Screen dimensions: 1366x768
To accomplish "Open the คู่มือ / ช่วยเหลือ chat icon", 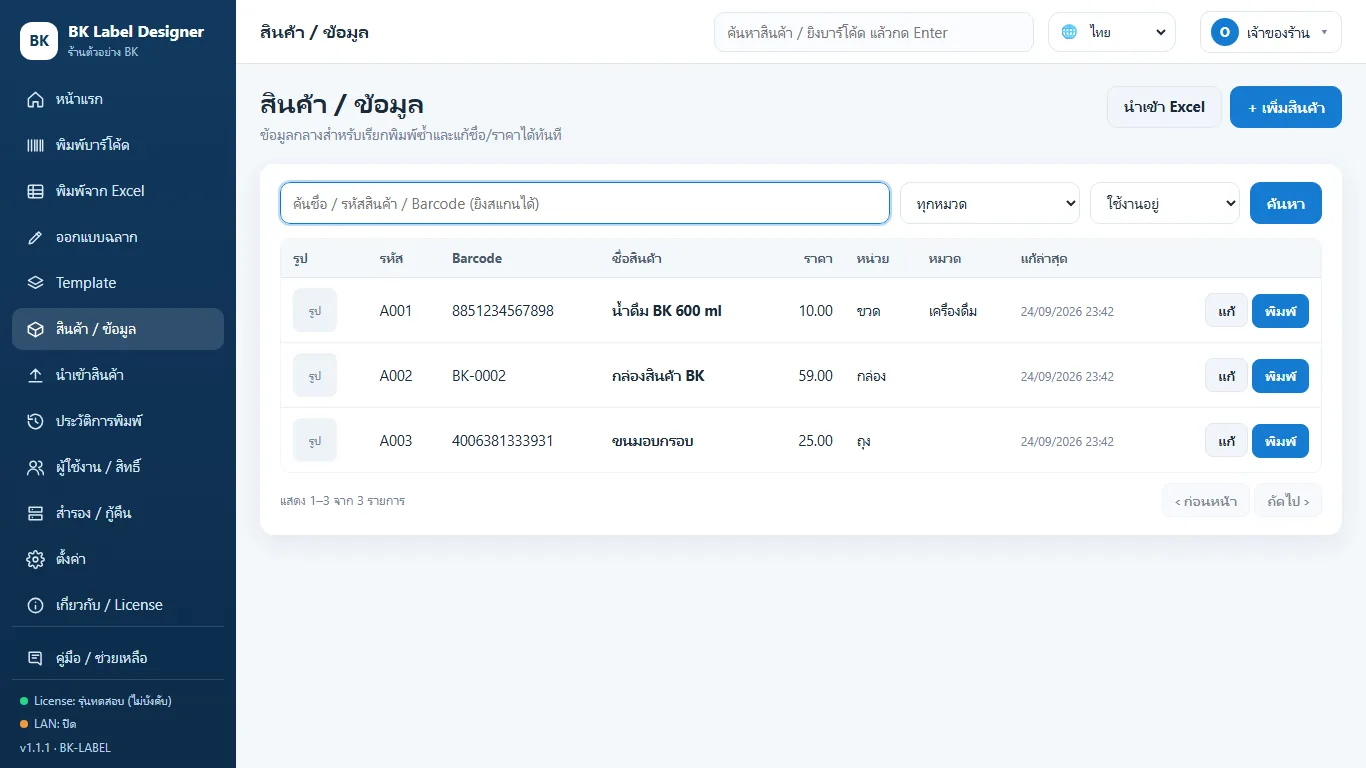I will coord(36,658).
